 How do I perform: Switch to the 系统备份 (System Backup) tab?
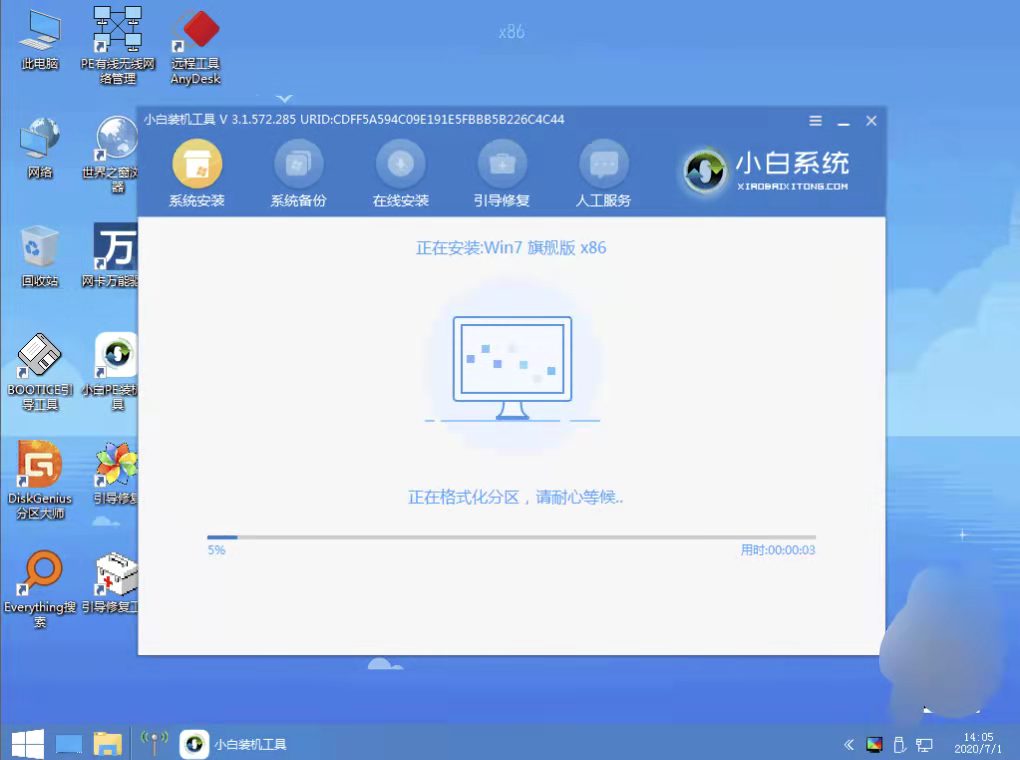pos(298,172)
